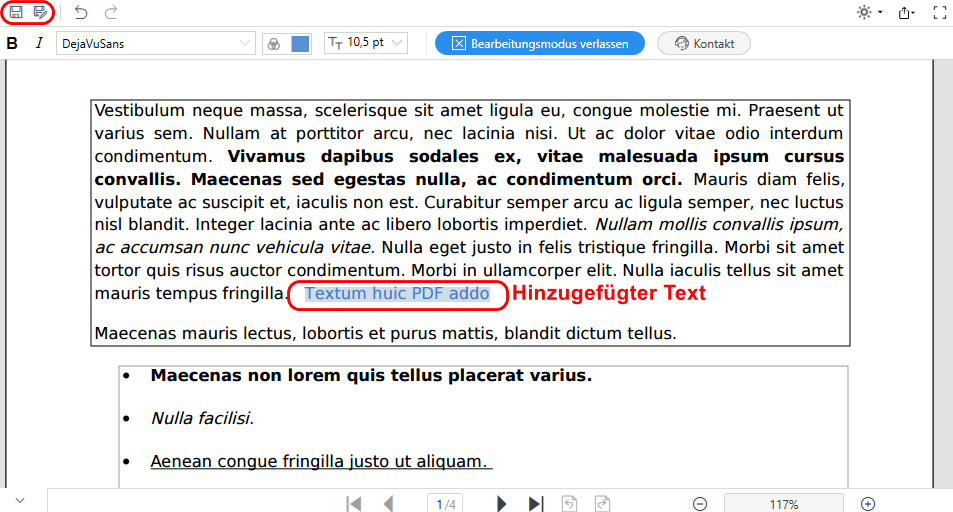The image size is (953, 512).
Task: Open the share export menu
Action: pos(906,13)
